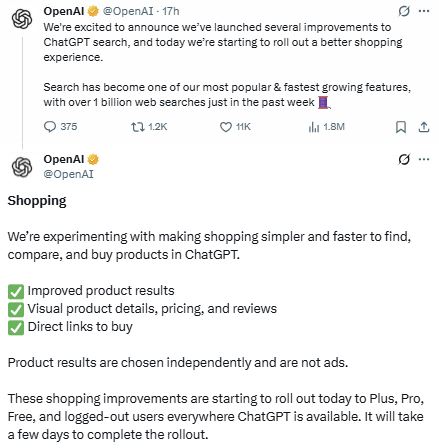Open more options menu on first tweet
The image size is (439, 448).
(x=424, y=11)
